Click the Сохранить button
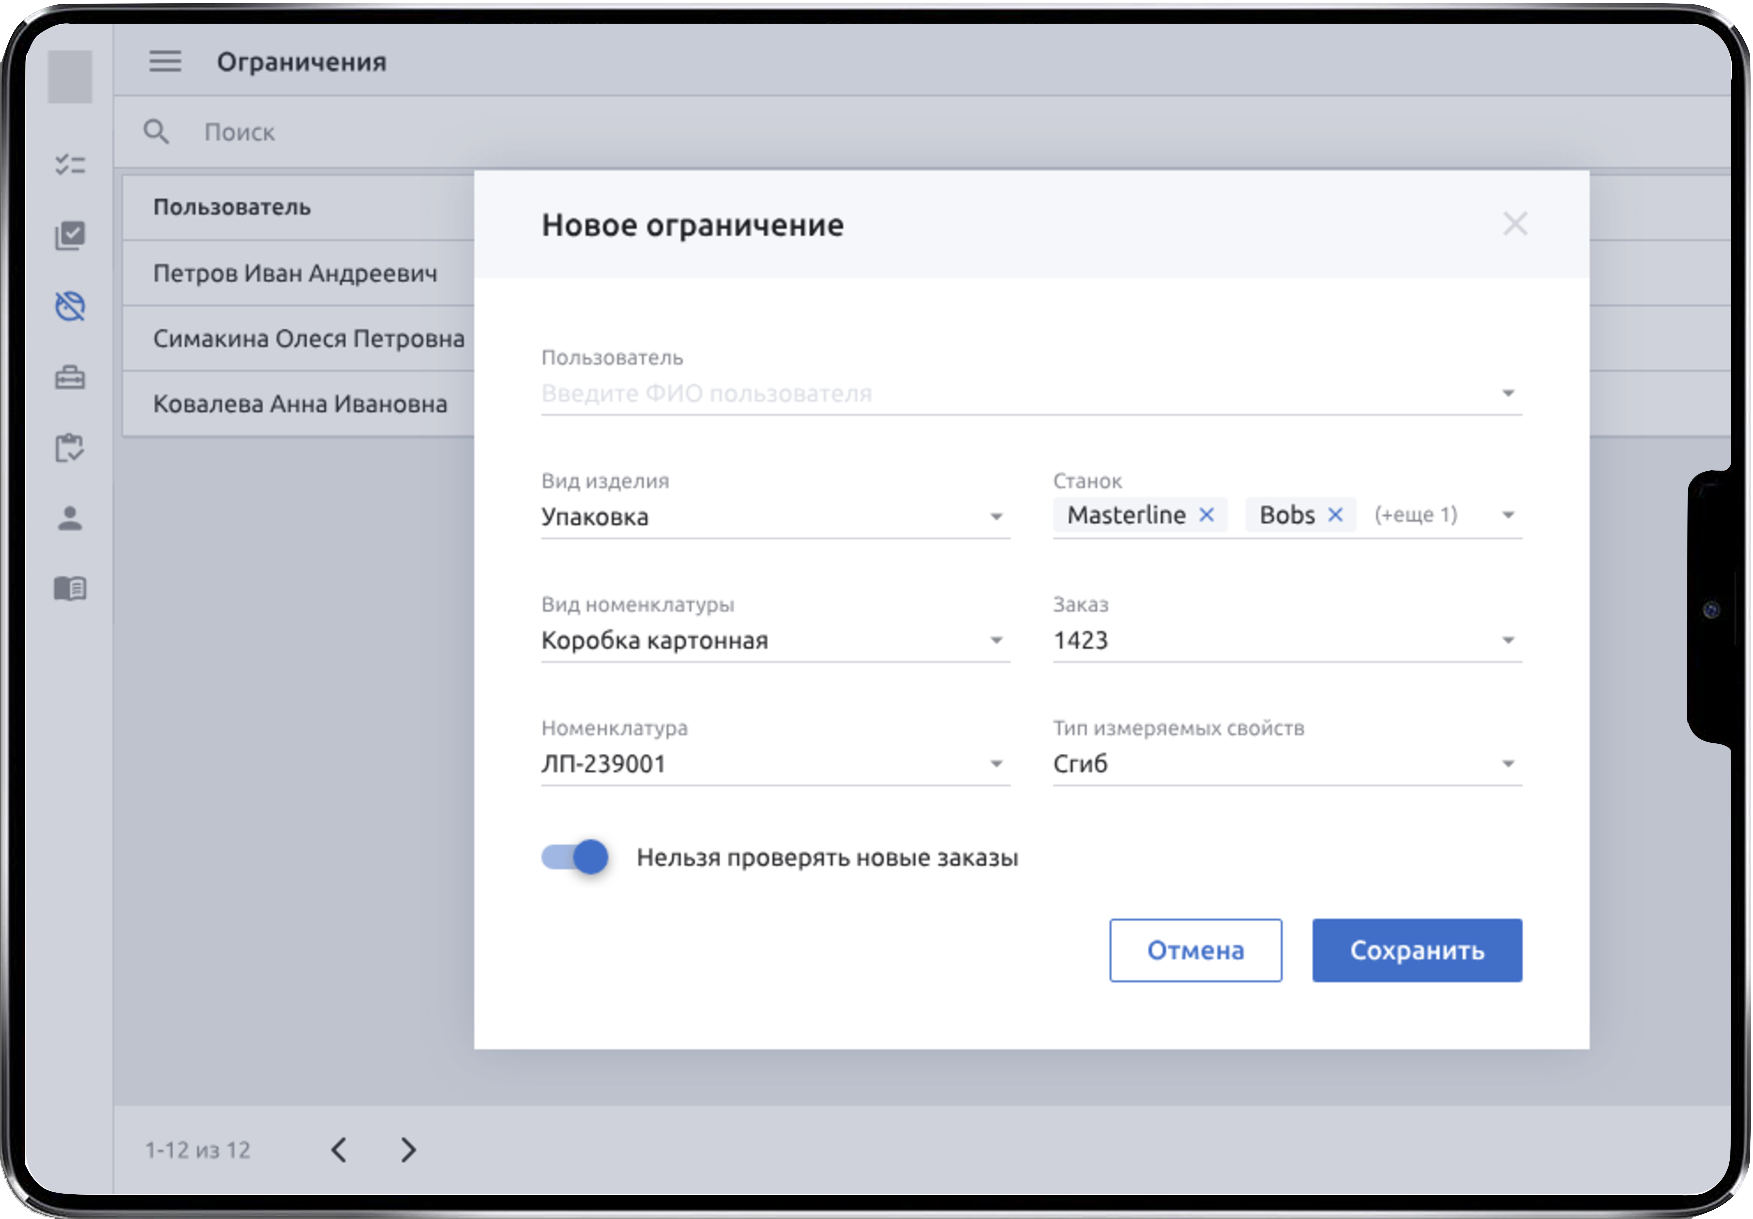This screenshot has height=1219, width=1753. (1416, 950)
